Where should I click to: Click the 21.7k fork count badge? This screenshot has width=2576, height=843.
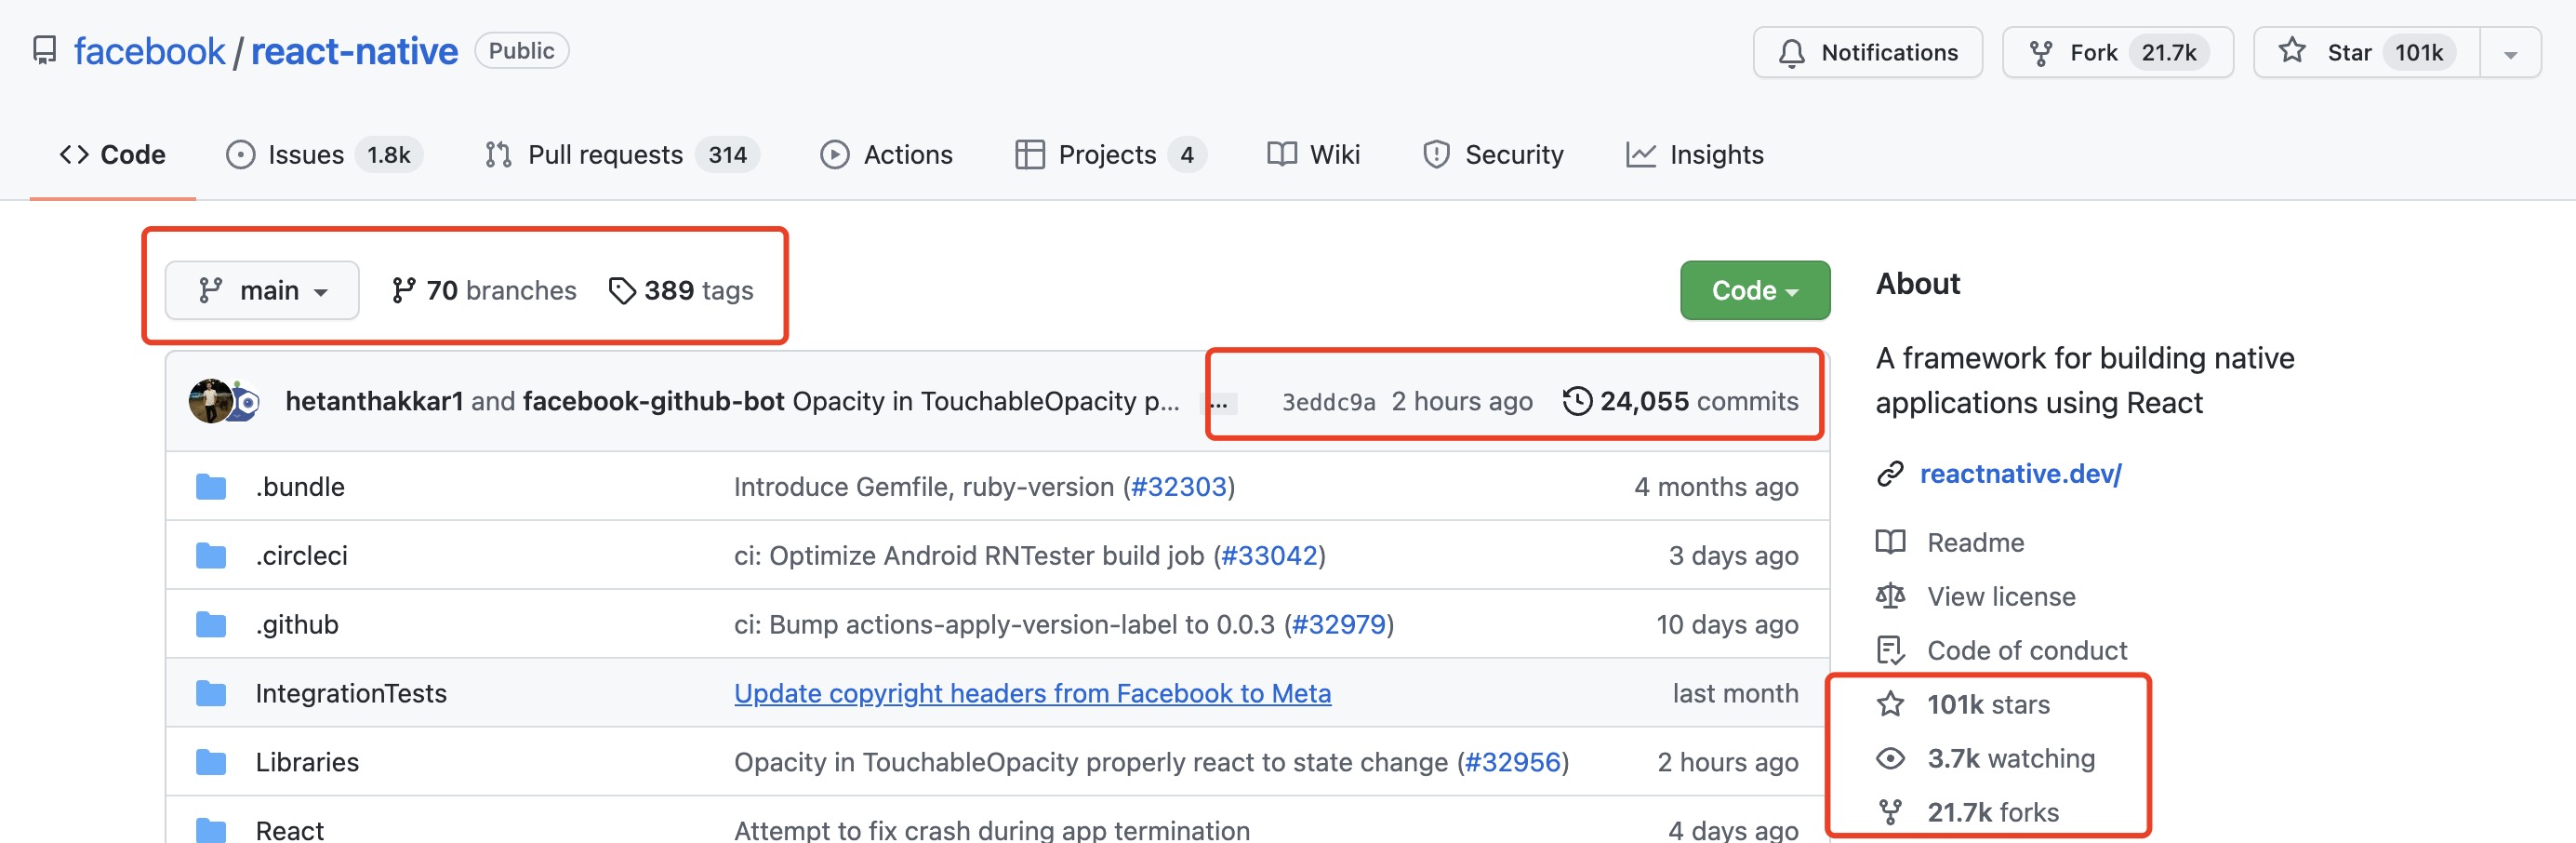click(2168, 52)
